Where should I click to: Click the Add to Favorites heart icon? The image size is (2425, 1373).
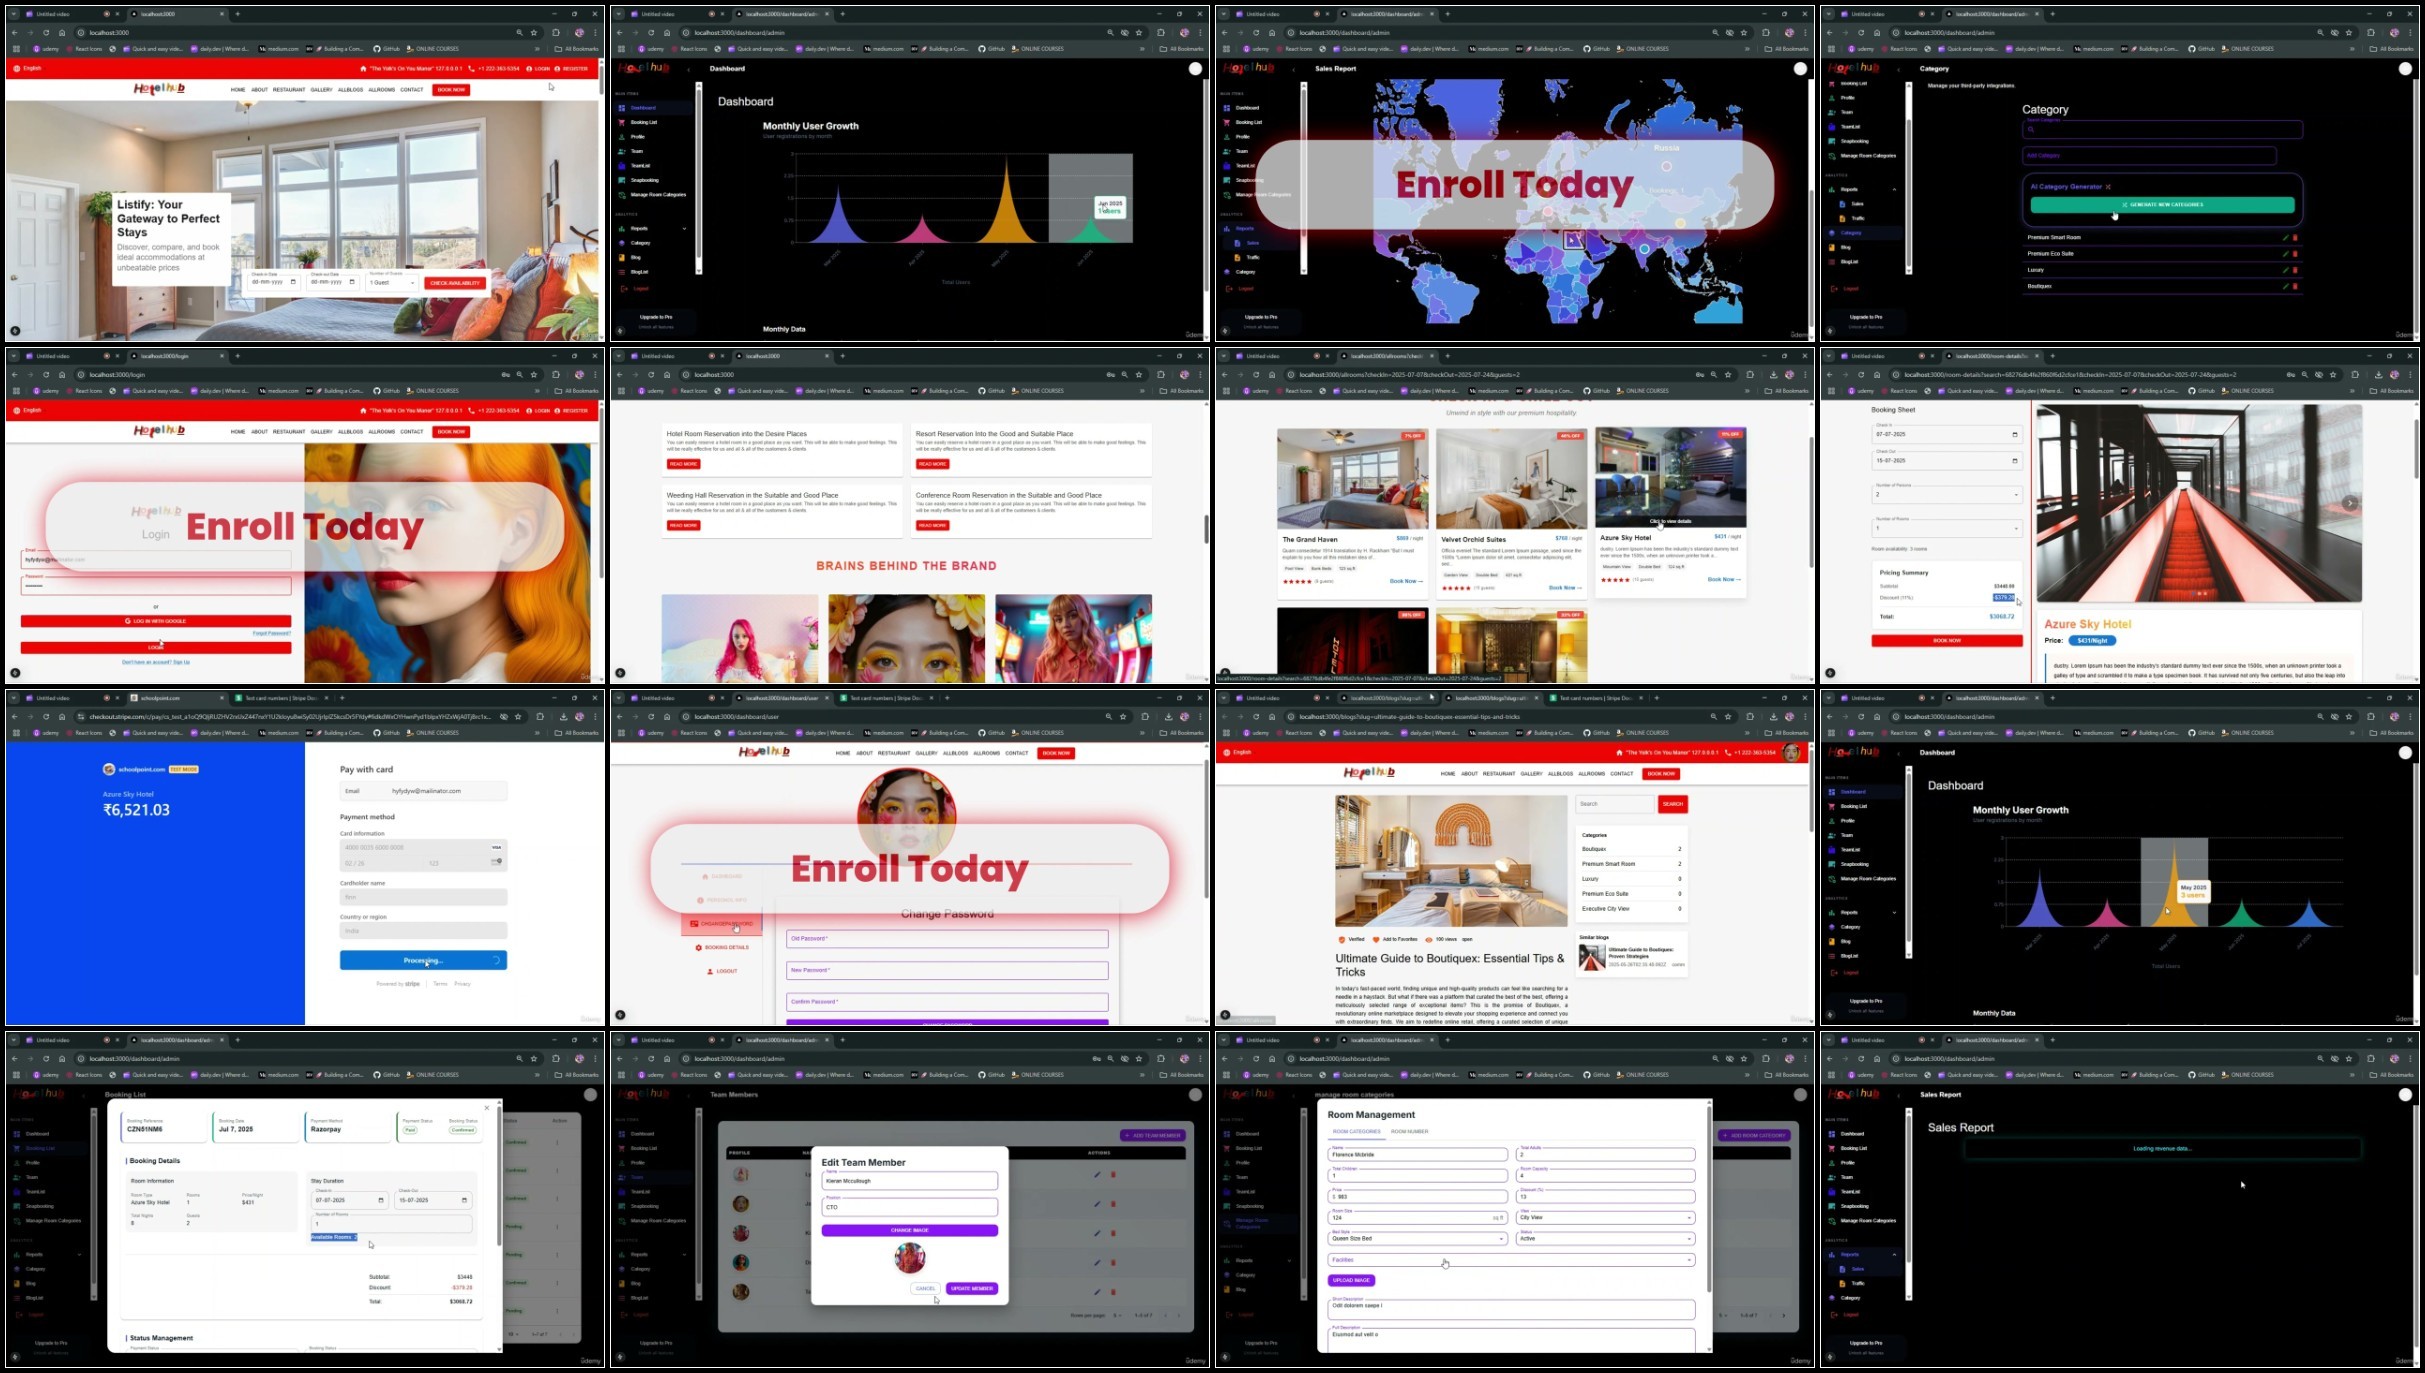[x=1376, y=940]
